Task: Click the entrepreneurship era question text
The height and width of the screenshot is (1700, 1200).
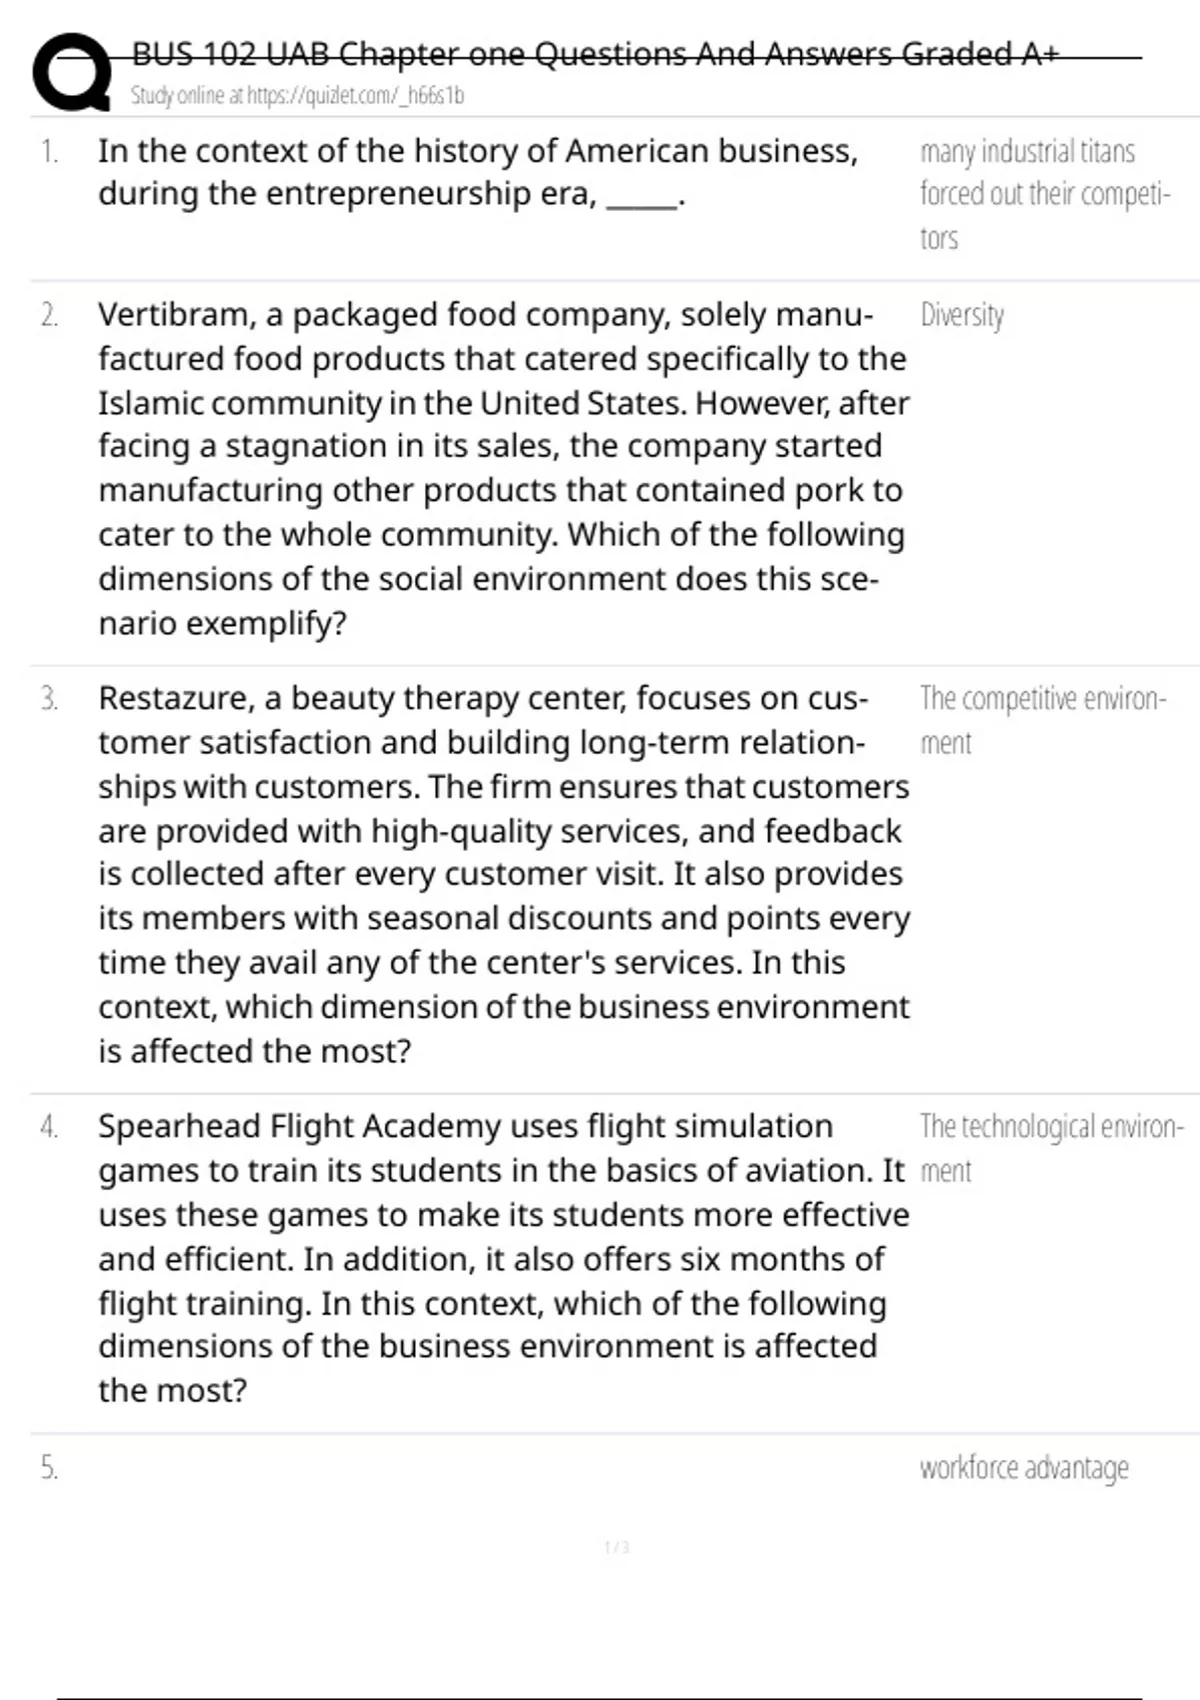Action: pyautogui.click(x=477, y=172)
